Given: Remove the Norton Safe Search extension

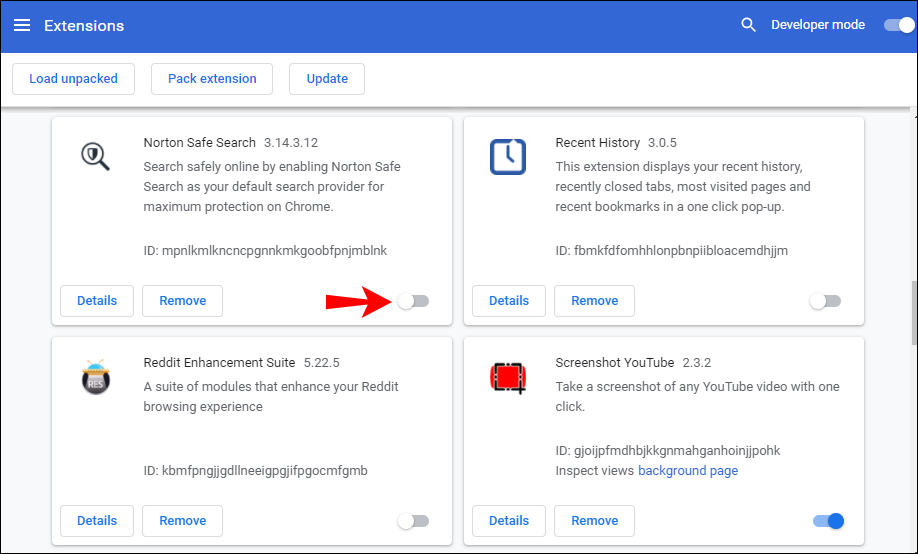Looking at the screenshot, I should 183,301.
